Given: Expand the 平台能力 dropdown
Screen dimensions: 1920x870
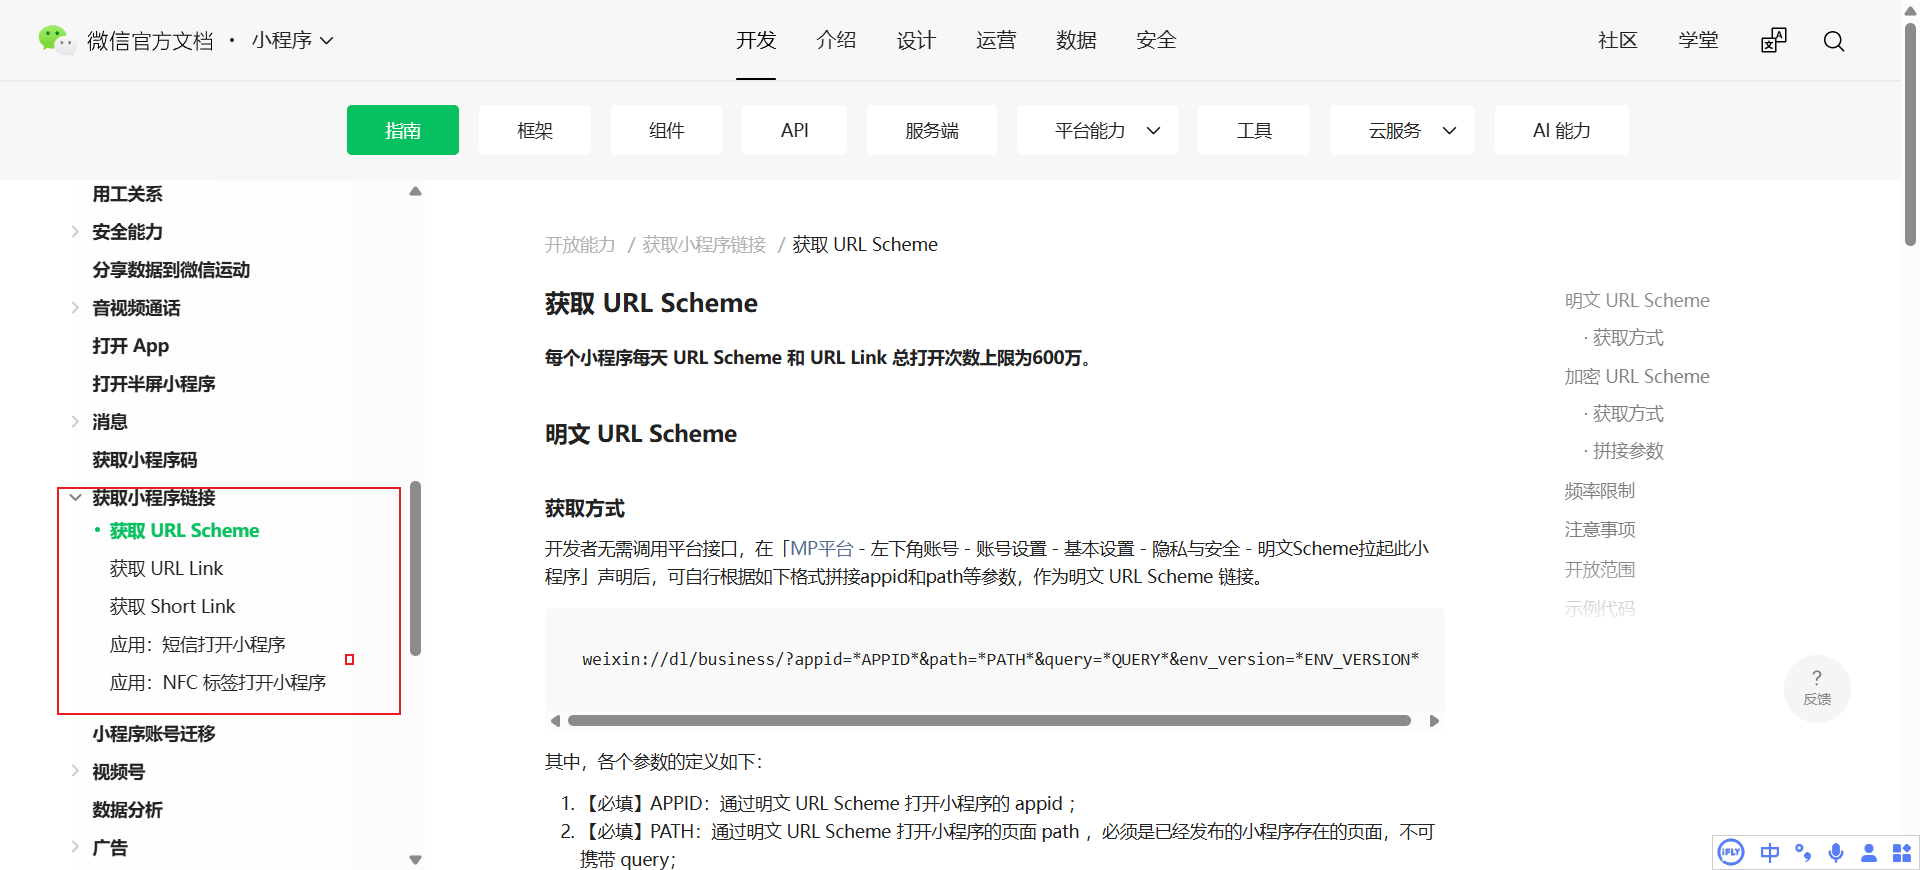Looking at the screenshot, I should [x=1097, y=130].
